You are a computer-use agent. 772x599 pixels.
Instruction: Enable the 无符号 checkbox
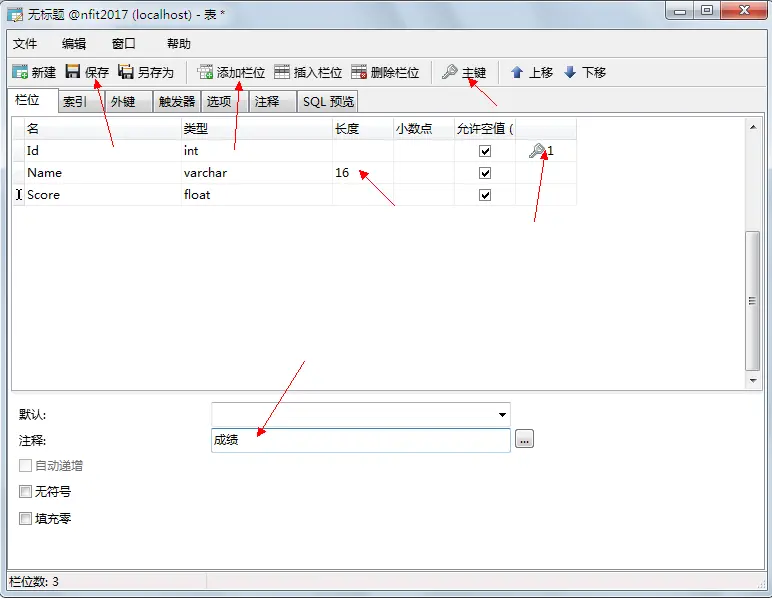25,491
